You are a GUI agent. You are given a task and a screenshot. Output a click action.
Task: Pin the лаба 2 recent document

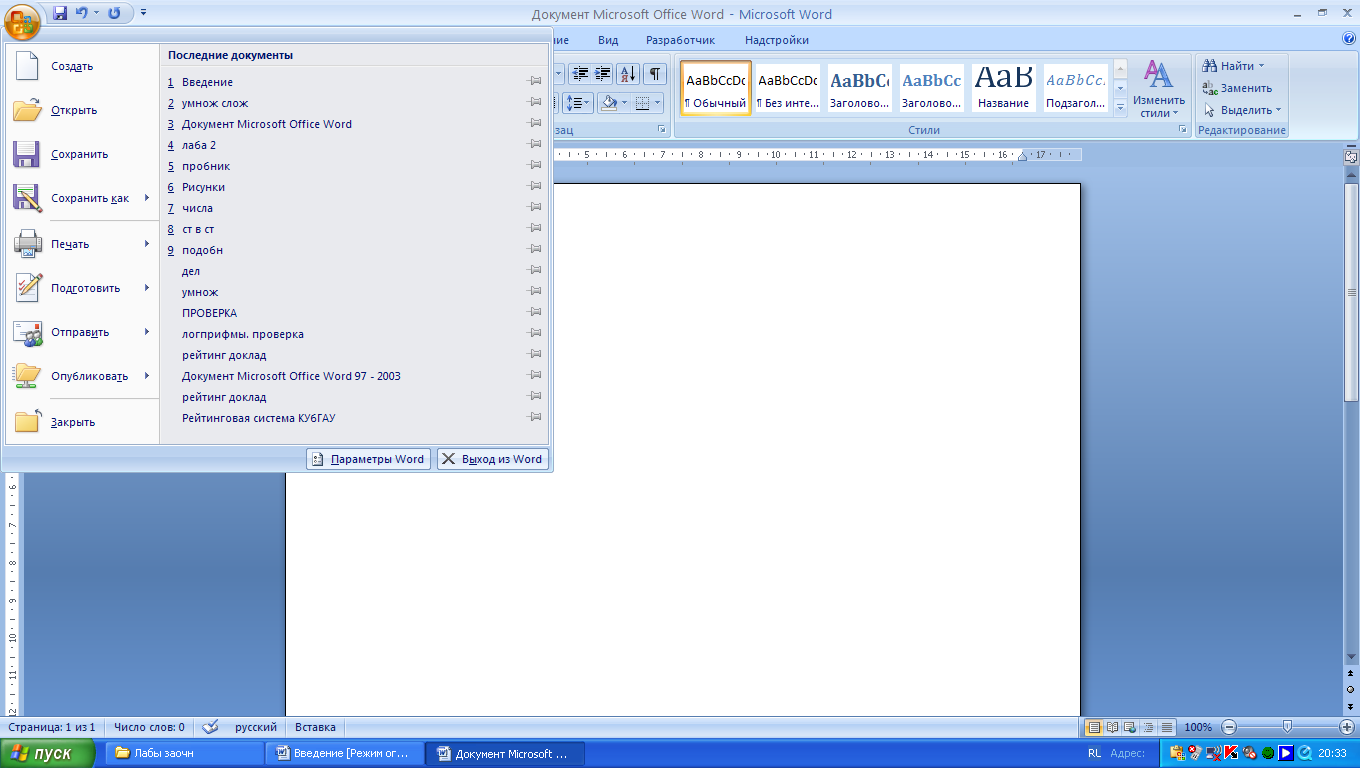pos(535,145)
